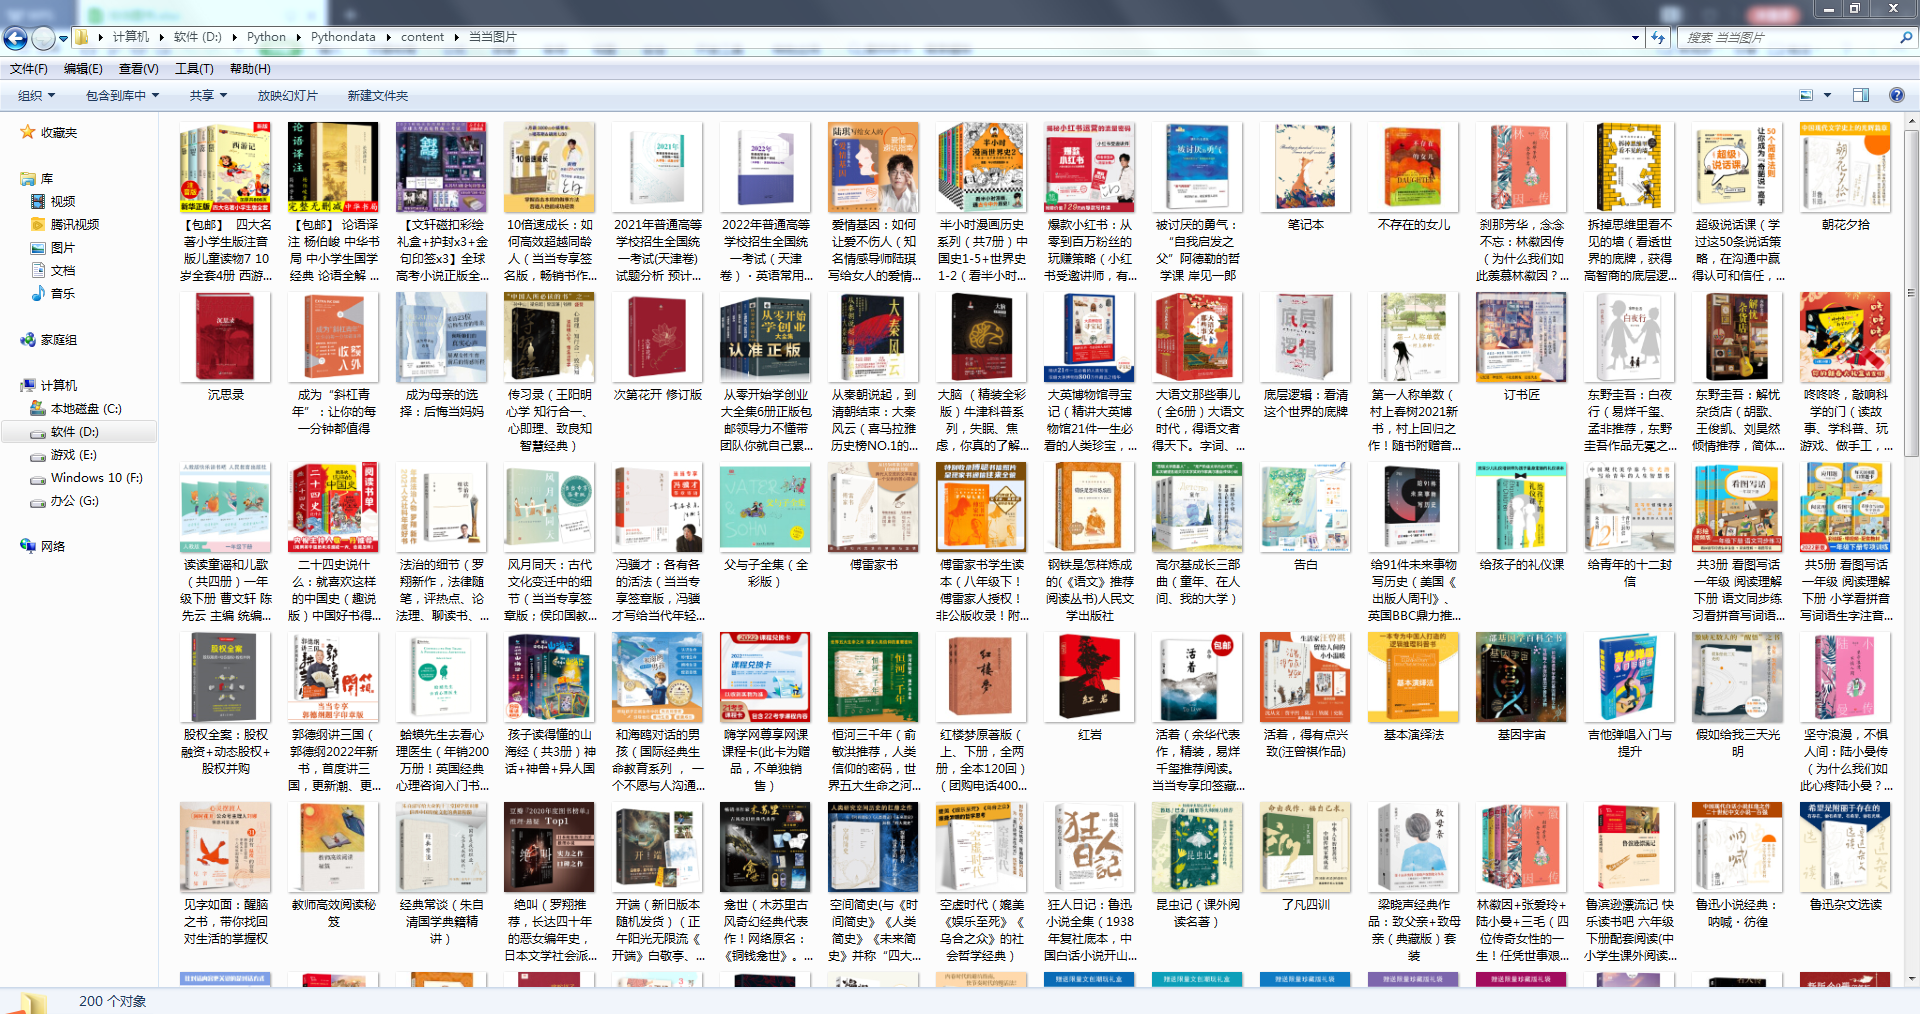Expand arrow after 软件 (D:) breadcrumb
The height and width of the screenshot is (1014, 1920).
tap(235, 37)
